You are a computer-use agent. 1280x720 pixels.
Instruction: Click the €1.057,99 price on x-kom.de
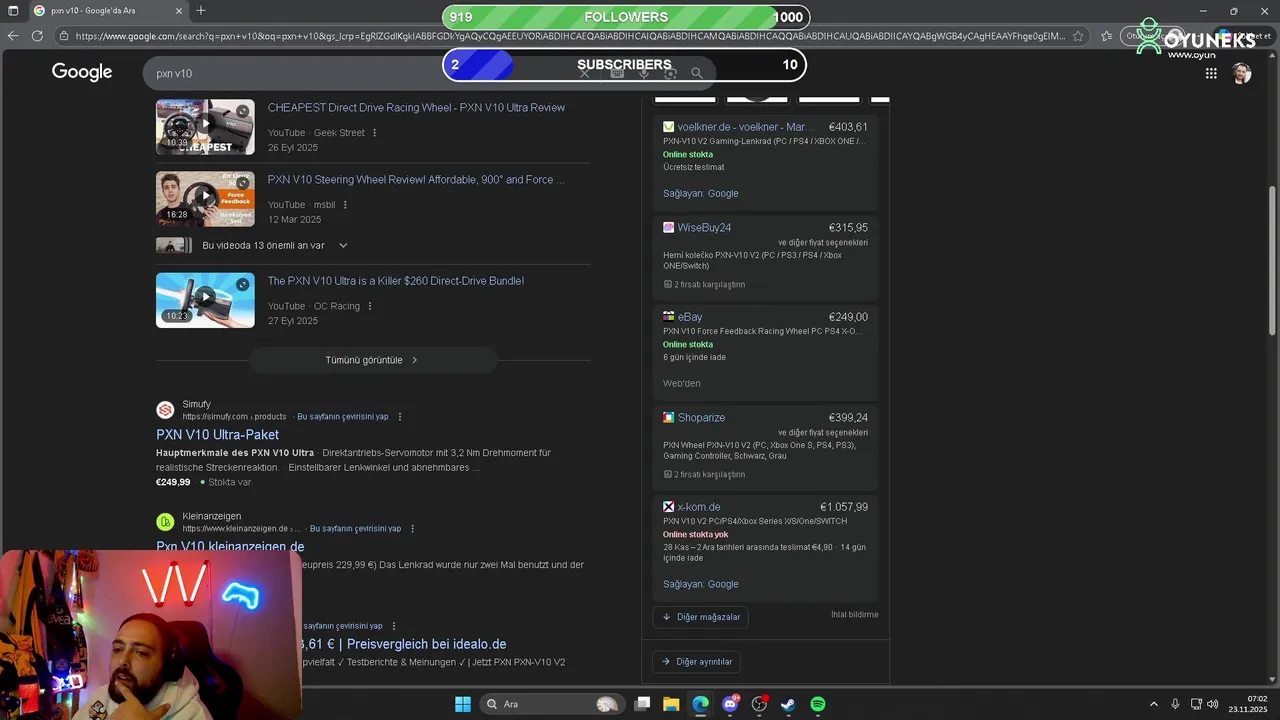[844, 507]
